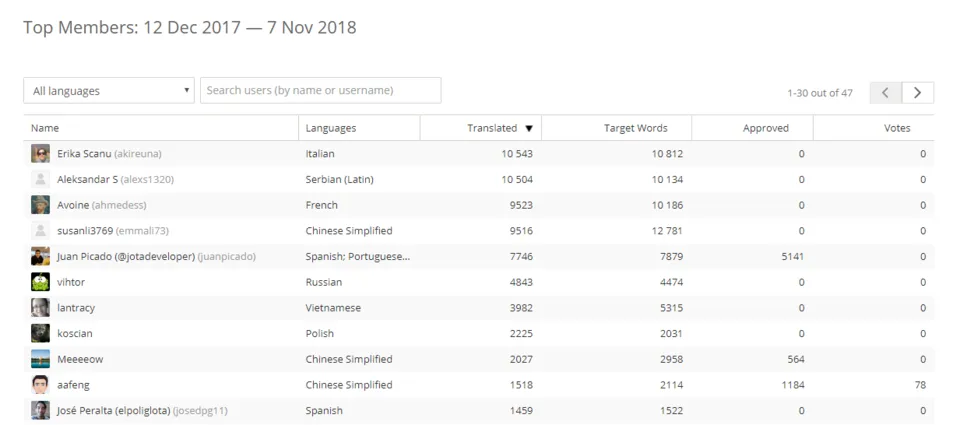This screenshot has width=960, height=425.
Task: Focus the Search users input field
Action: [321, 90]
